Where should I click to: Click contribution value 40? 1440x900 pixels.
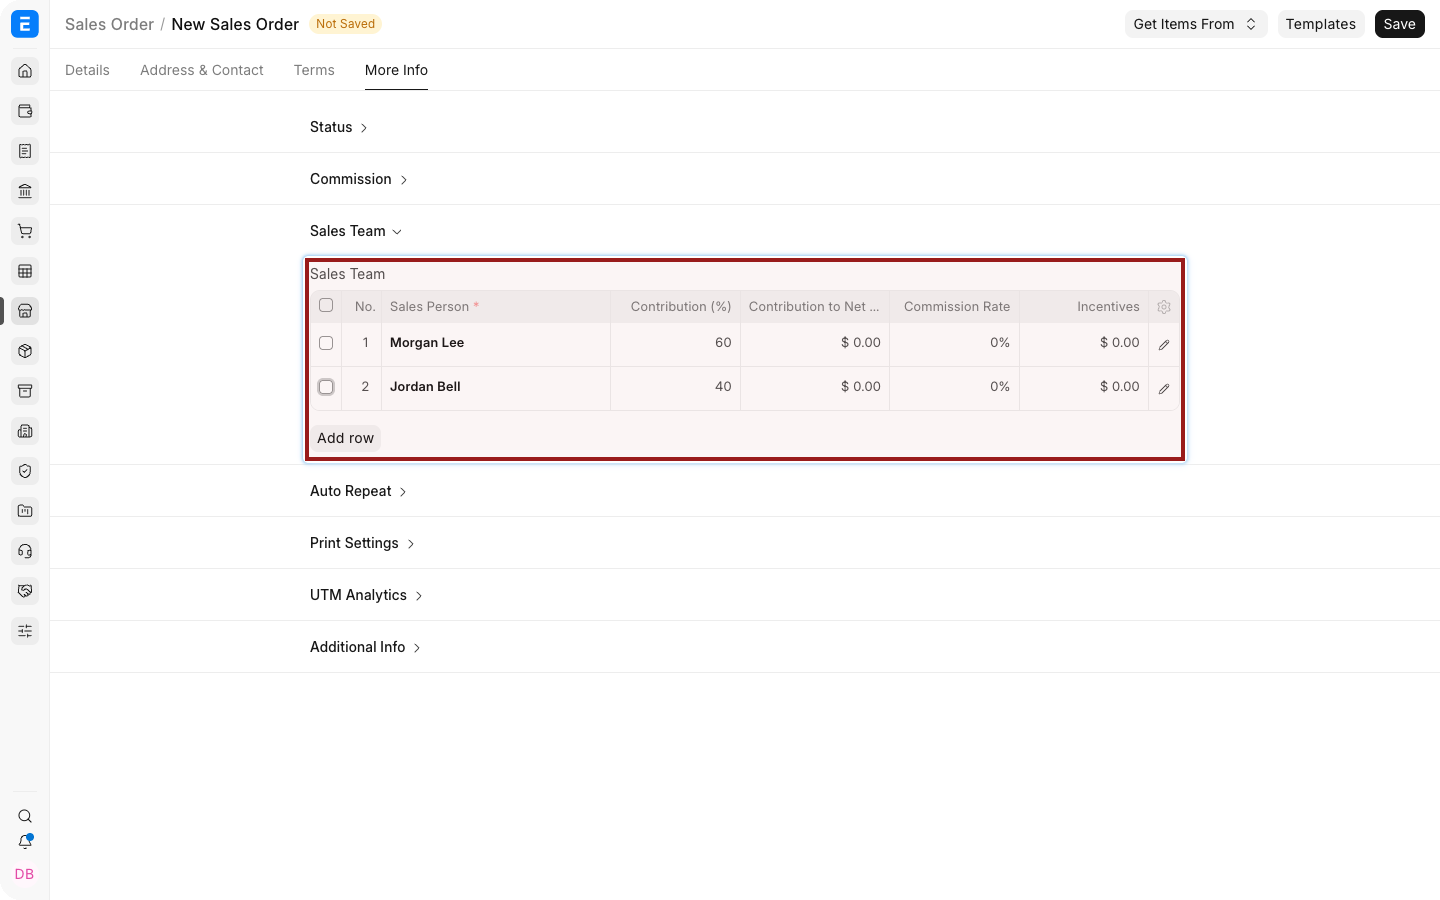point(676,387)
